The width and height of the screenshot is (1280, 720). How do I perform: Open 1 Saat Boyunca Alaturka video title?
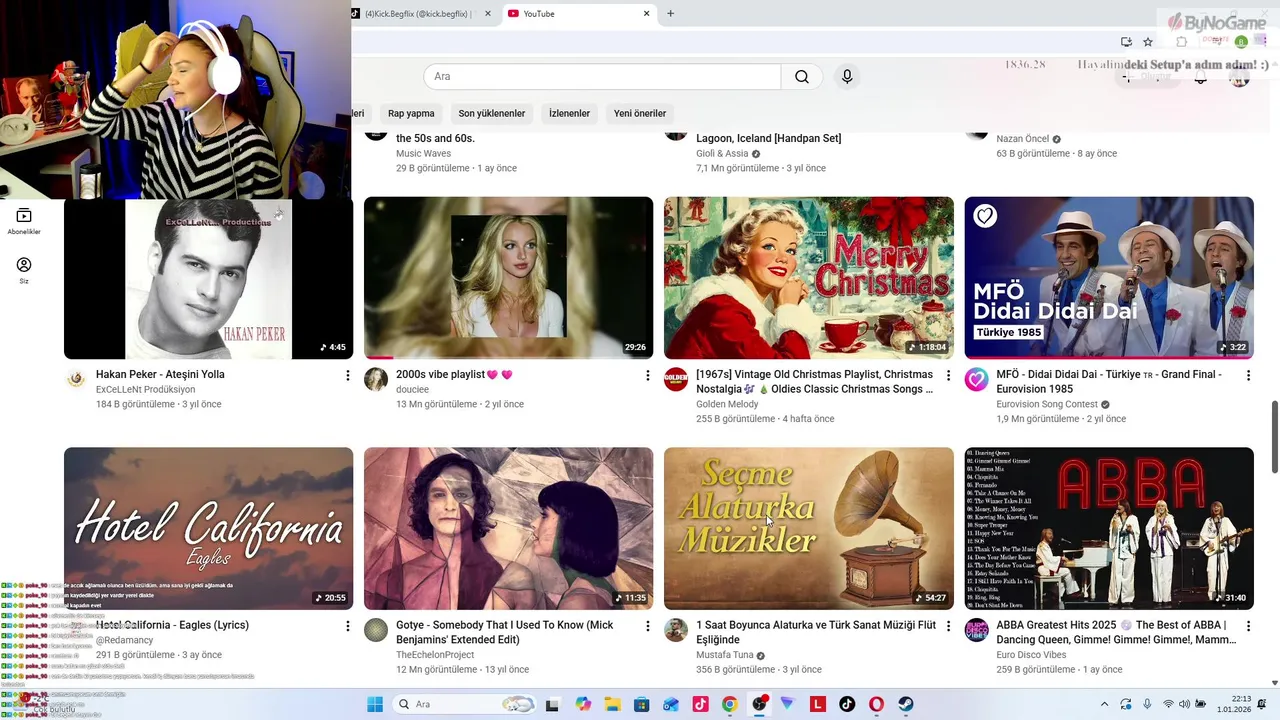tap(816, 632)
